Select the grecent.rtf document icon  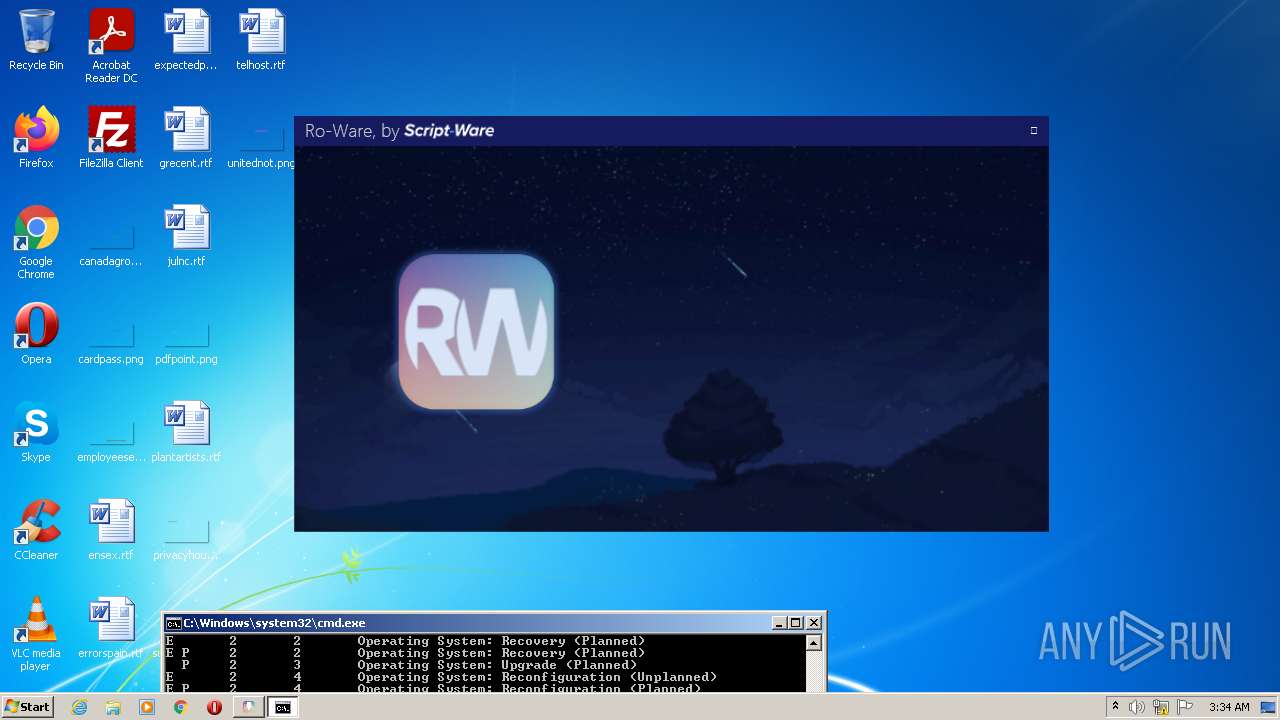tap(186, 138)
